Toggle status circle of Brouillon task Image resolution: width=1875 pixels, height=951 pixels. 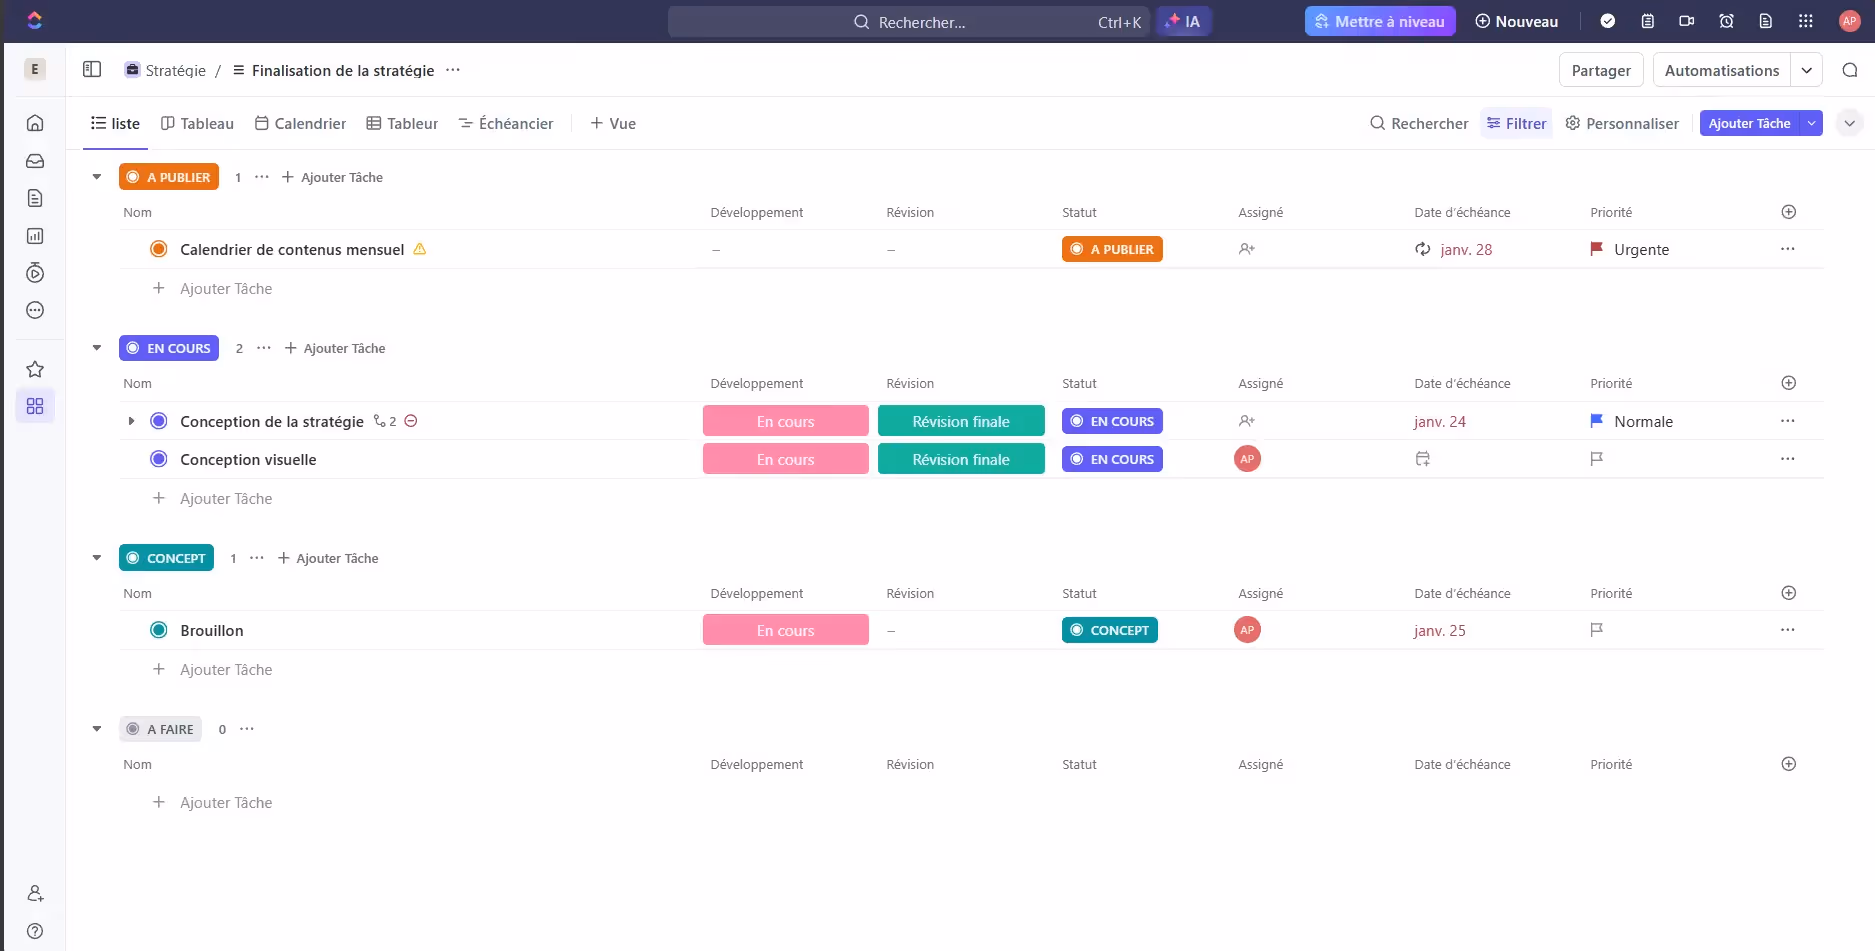tap(158, 630)
